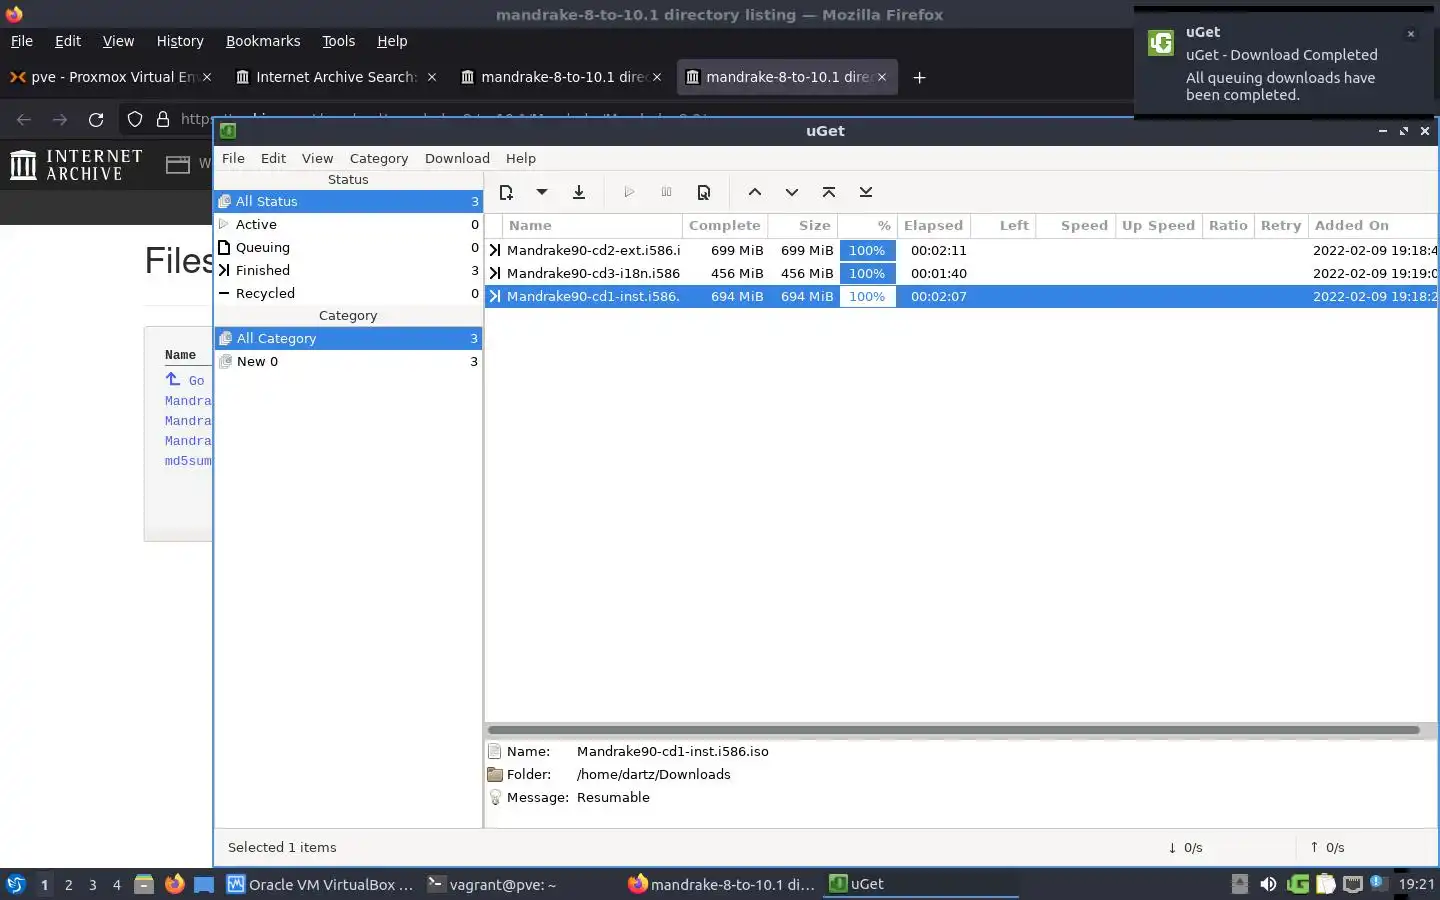1440x900 pixels.
Task: Click finished-state icon of cd2-ext row
Action: click(x=494, y=250)
